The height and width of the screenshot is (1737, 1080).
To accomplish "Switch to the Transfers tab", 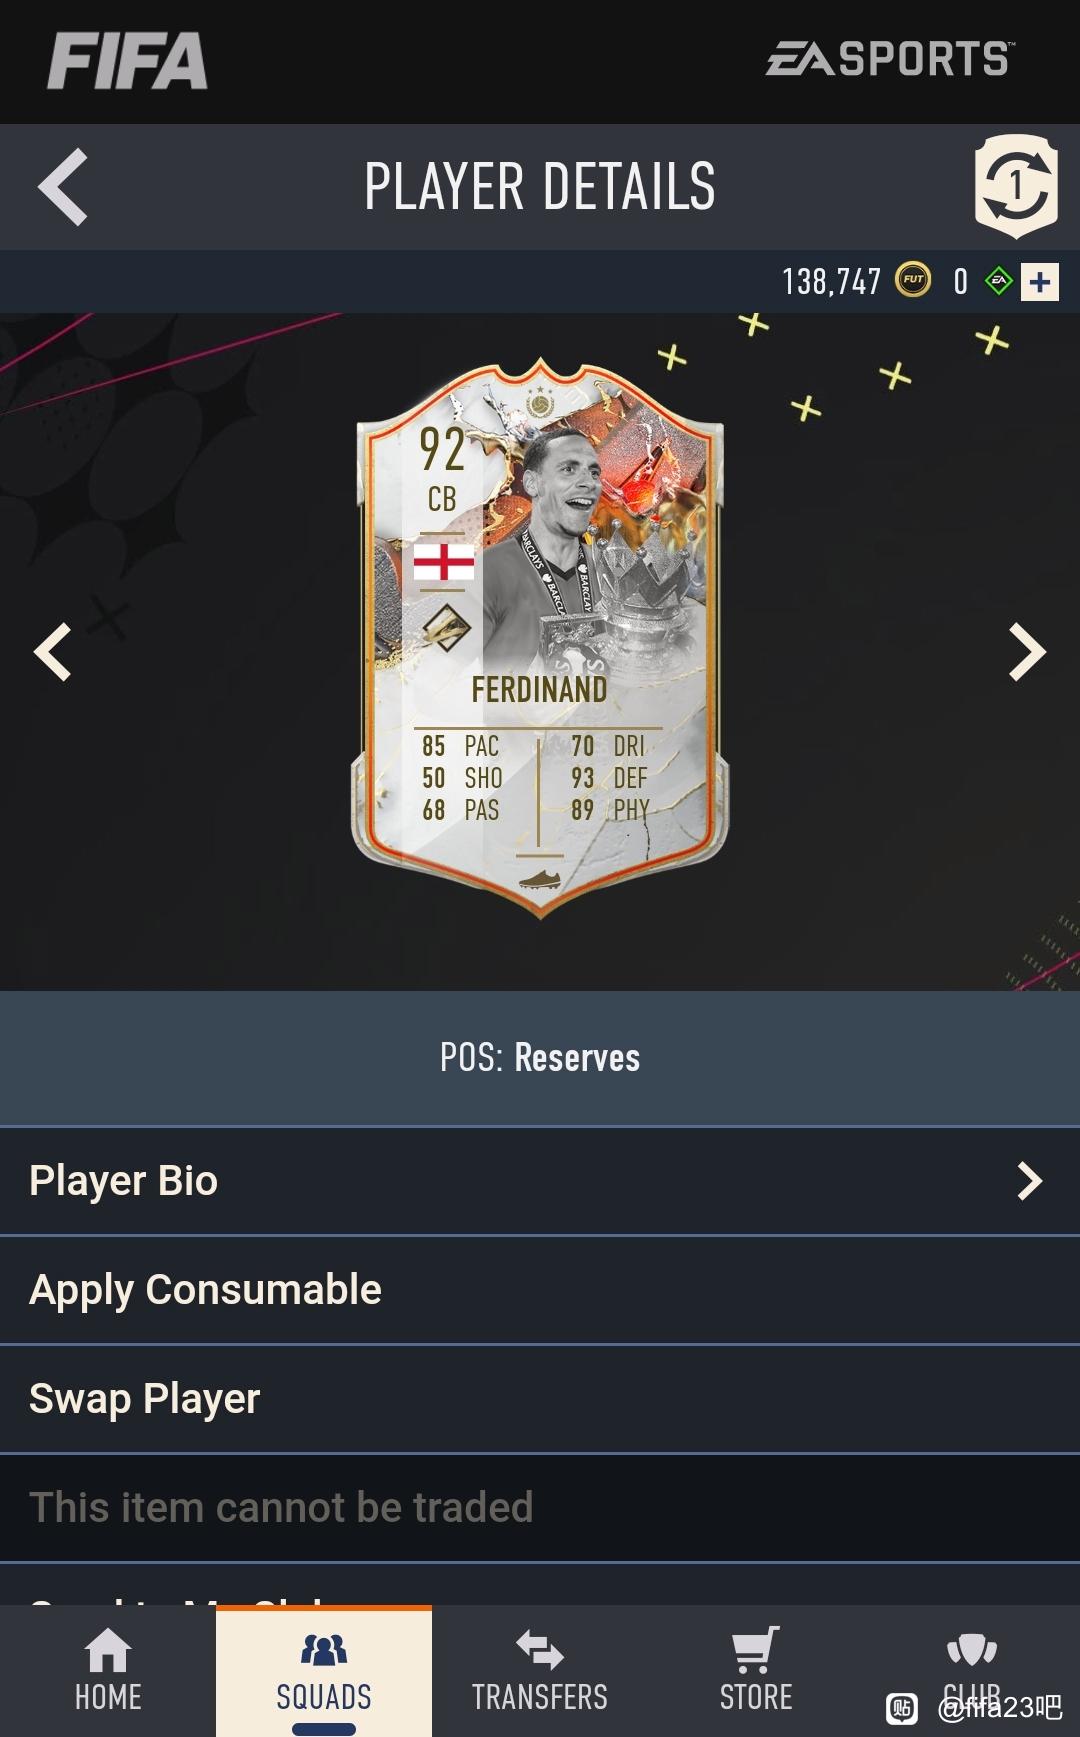I will click(x=540, y=1671).
